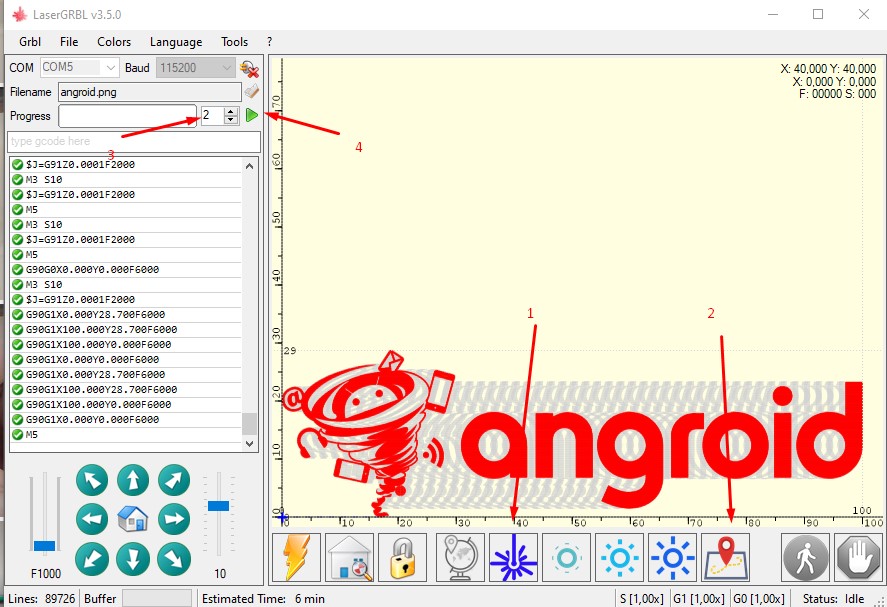The height and width of the screenshot is (607, 887).
Task: Click the dim ring laser-off icon
Action: point(566,557)
